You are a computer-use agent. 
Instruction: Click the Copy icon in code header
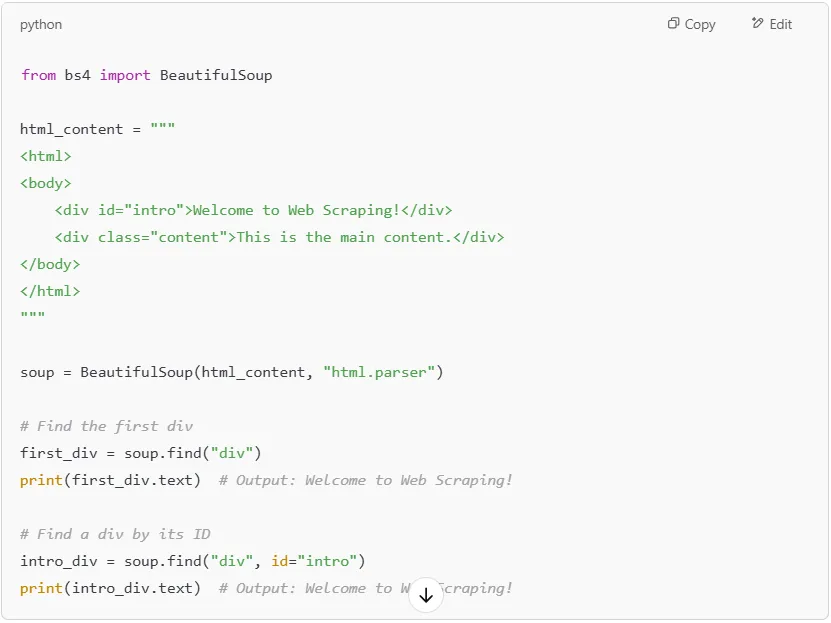tap(674, 24)
